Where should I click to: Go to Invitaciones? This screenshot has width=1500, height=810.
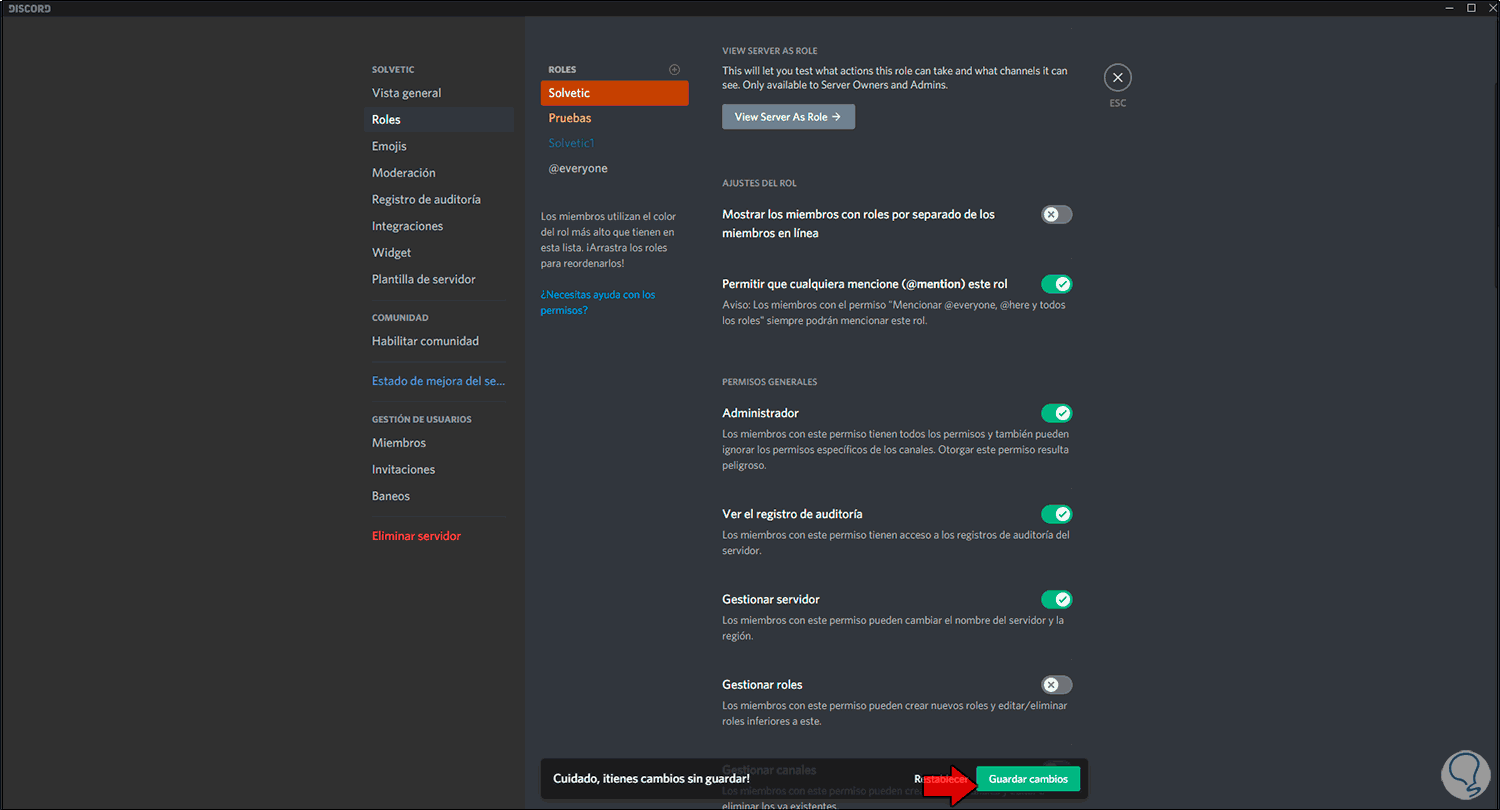pyautogui.click(x=439, y=470)
